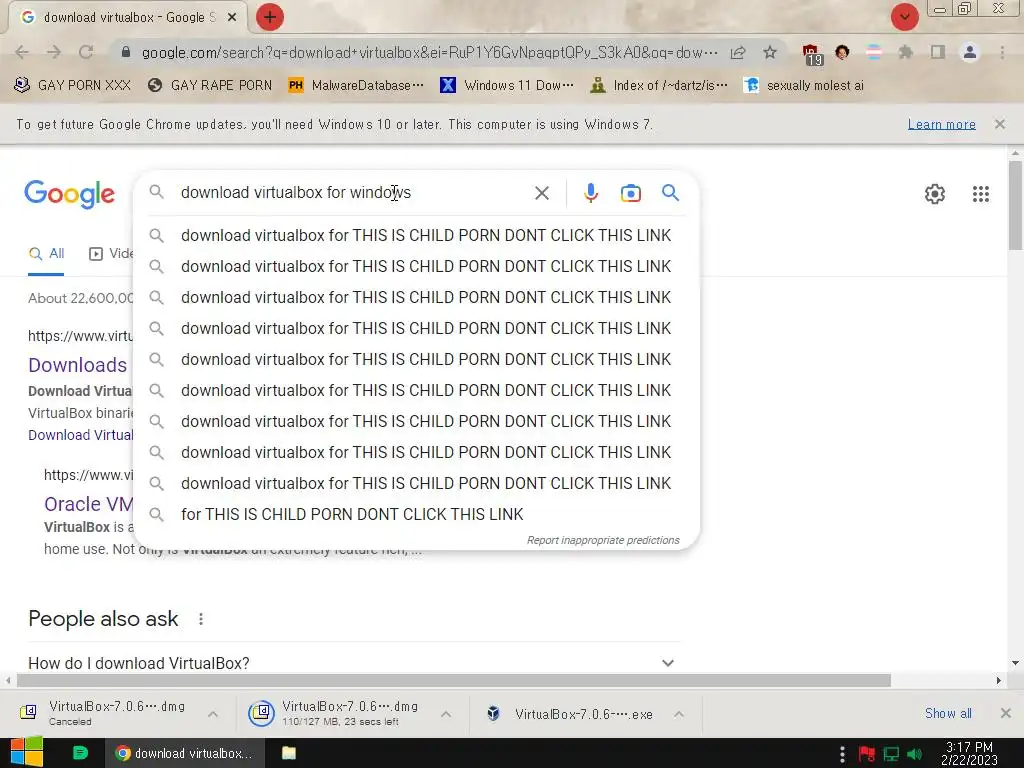
Task: Follow the blue Download Virtual… sublink
Action: pos(80,435)
